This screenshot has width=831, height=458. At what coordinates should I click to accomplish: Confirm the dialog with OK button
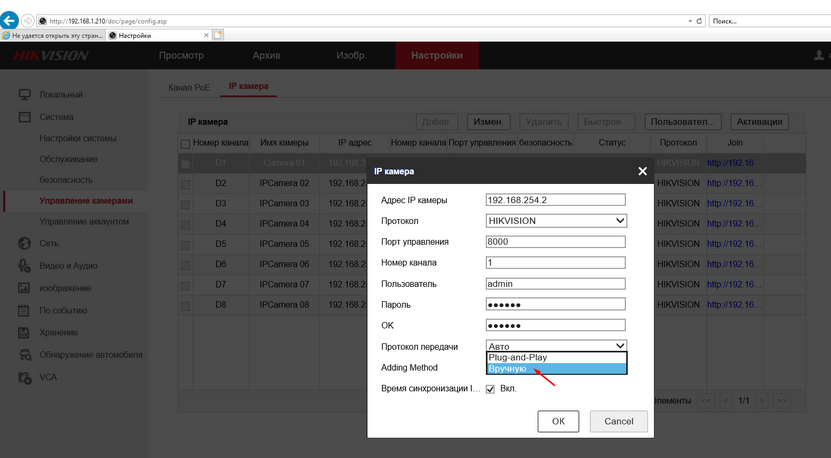[558, 421]
